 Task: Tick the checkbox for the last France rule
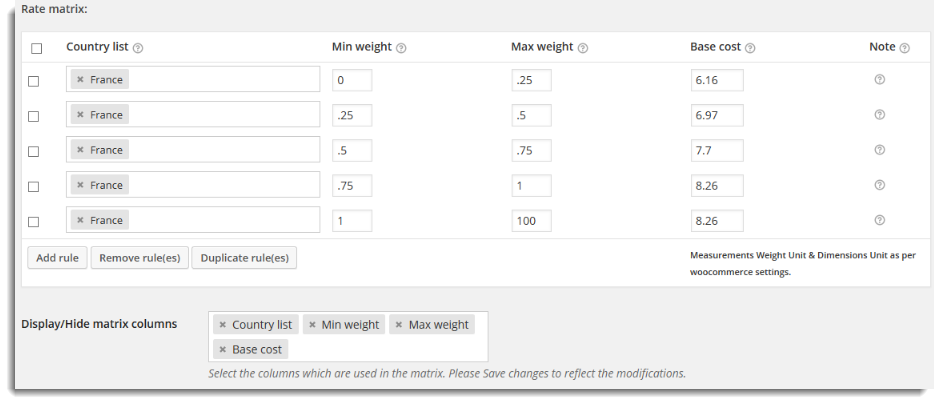tap(34, 222)
